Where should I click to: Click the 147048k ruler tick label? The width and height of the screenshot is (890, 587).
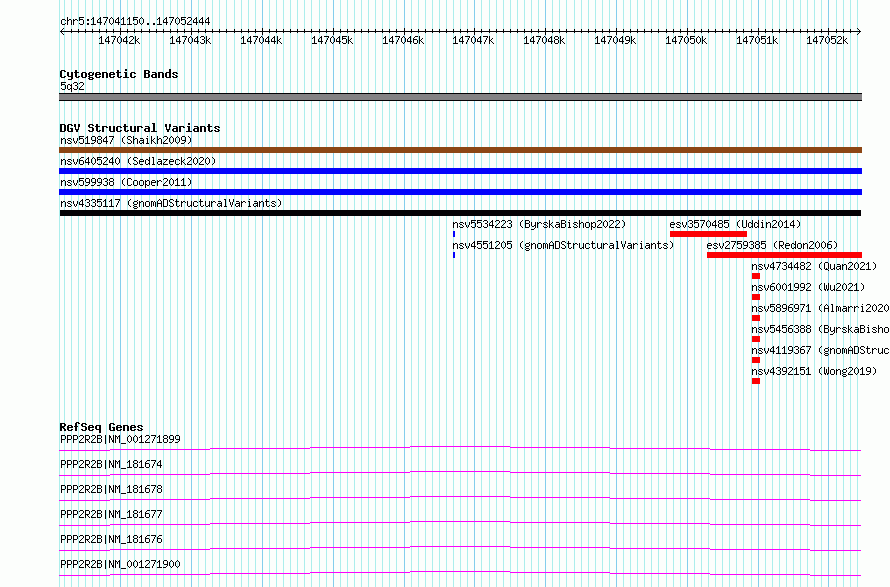(x=544, y=40)
